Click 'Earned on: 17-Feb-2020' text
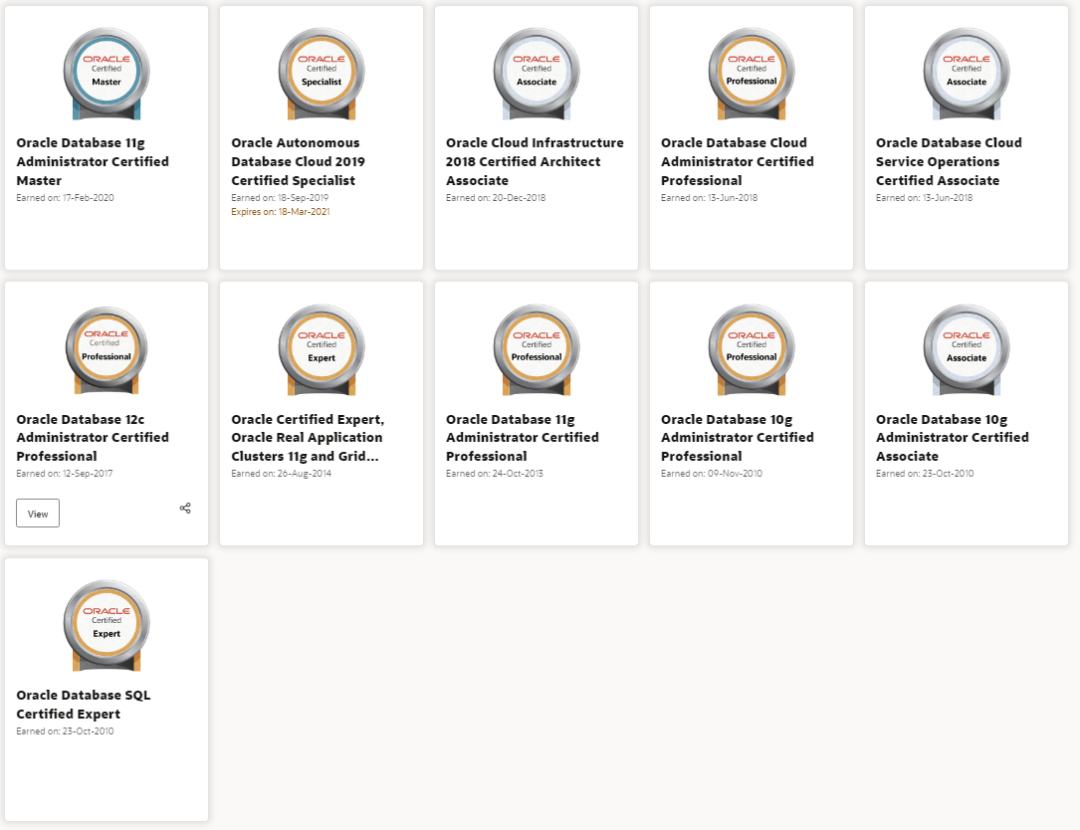 click(65, 198)
